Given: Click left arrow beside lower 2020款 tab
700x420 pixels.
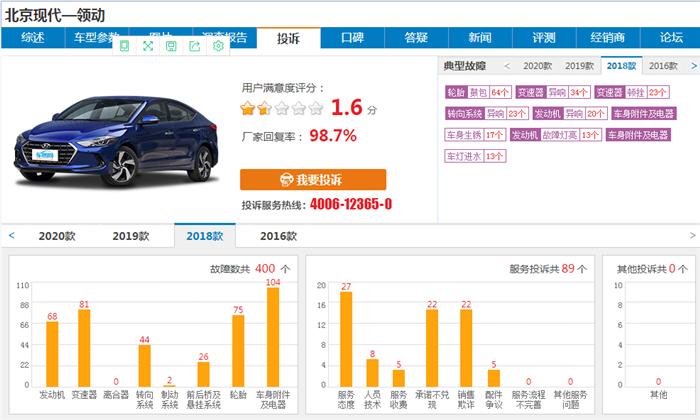Looking at the screenshot, I should tap(12, 235).
